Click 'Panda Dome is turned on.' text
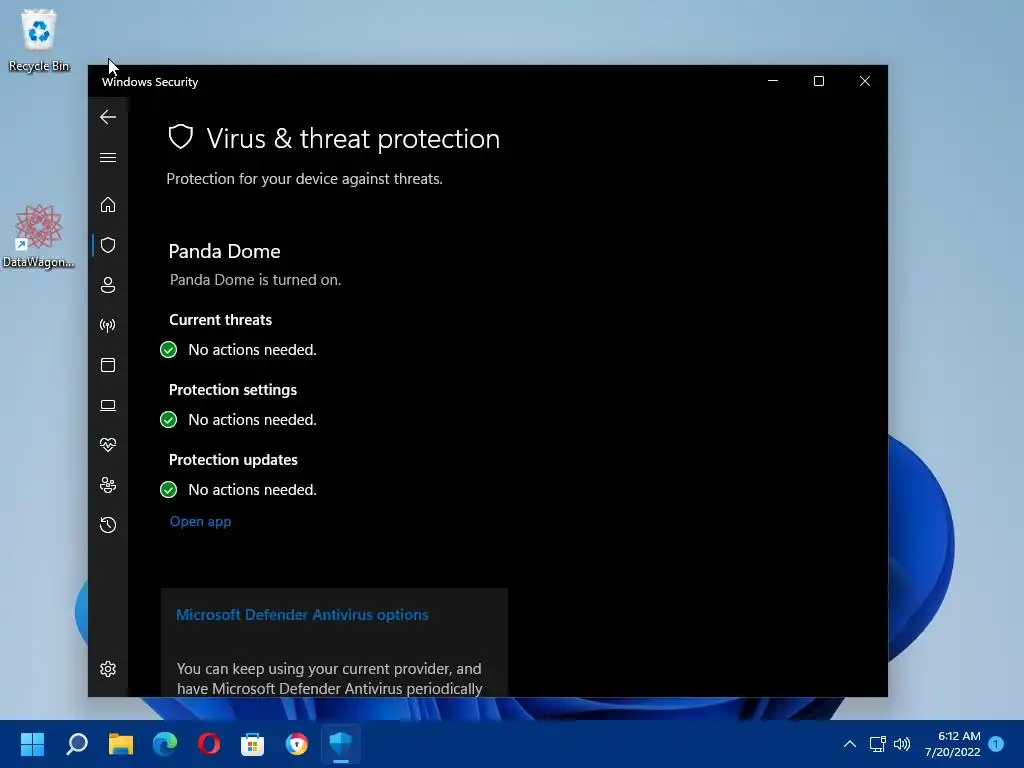The height and width of the screenshot is (768, 1024). click(255, 280)
